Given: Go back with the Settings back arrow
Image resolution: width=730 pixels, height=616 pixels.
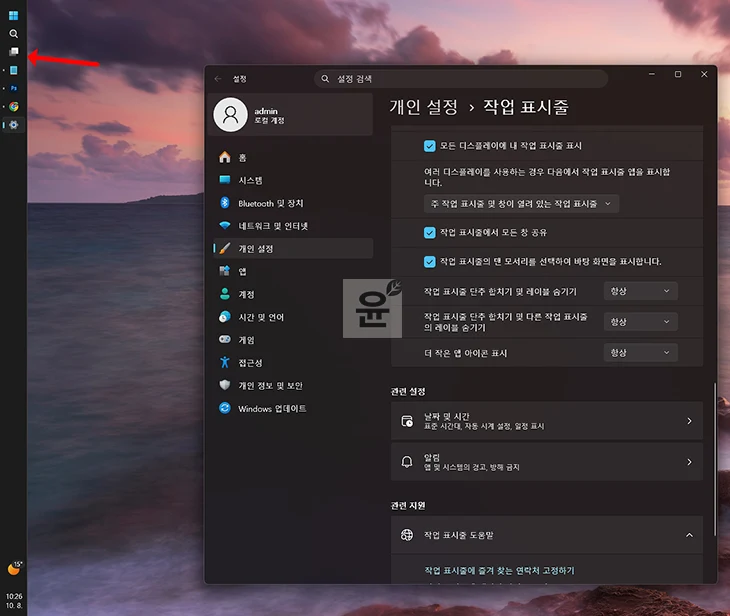Looking at the screenshot, I should pos(218,79).
